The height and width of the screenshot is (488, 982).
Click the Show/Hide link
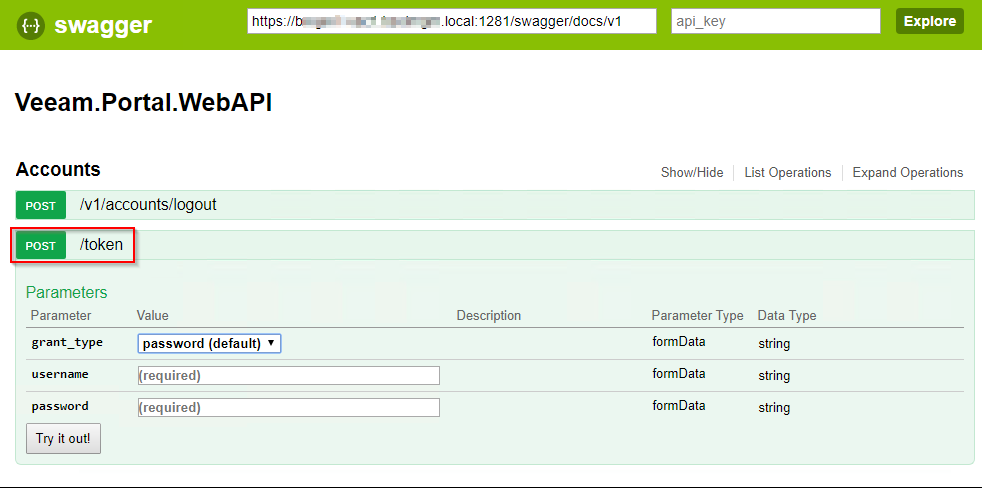692,172
